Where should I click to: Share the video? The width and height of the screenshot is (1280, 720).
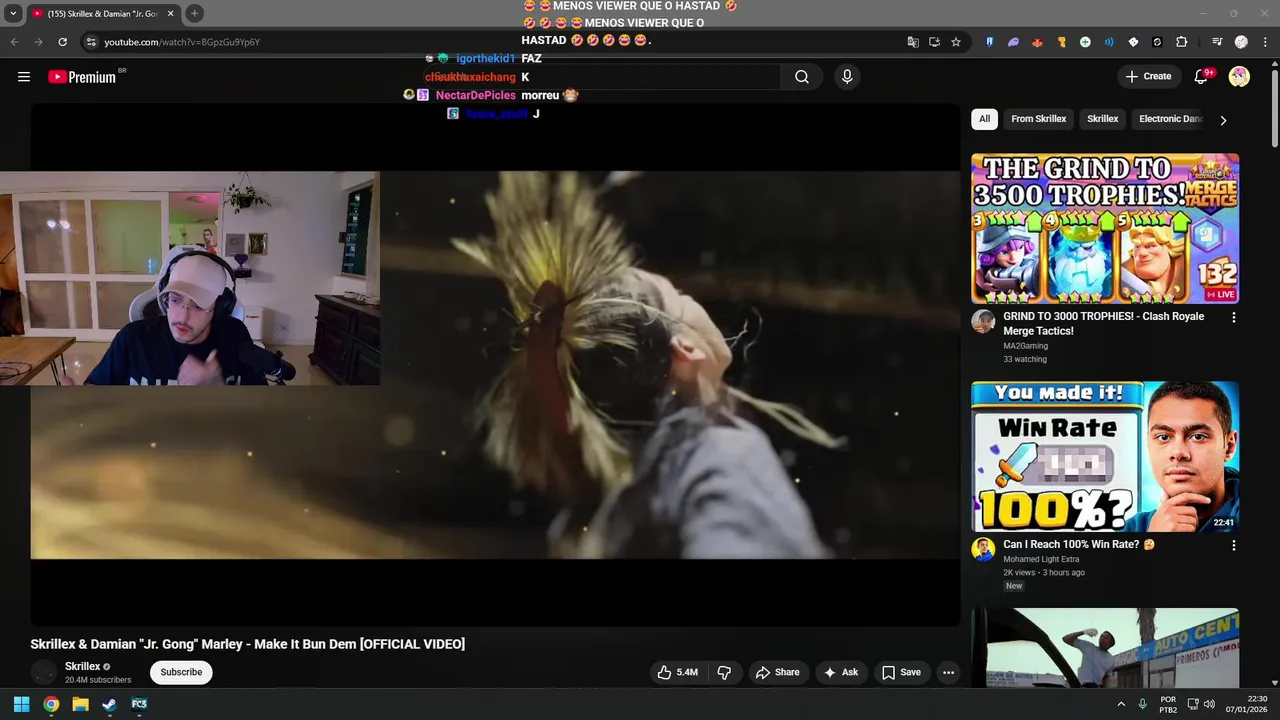777,672
